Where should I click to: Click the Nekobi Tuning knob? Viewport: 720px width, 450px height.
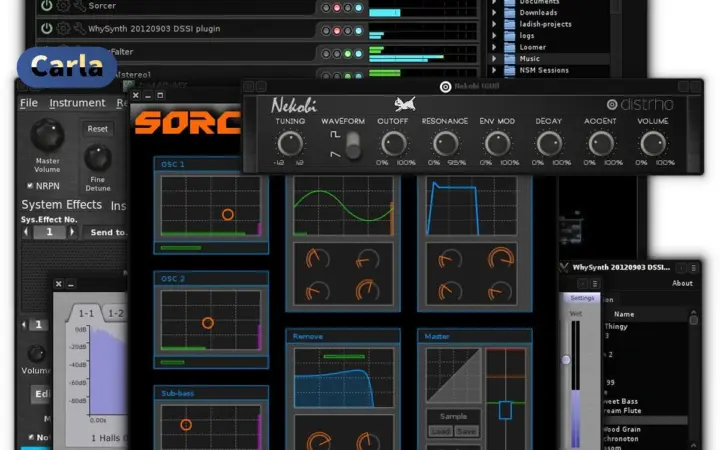290,144
